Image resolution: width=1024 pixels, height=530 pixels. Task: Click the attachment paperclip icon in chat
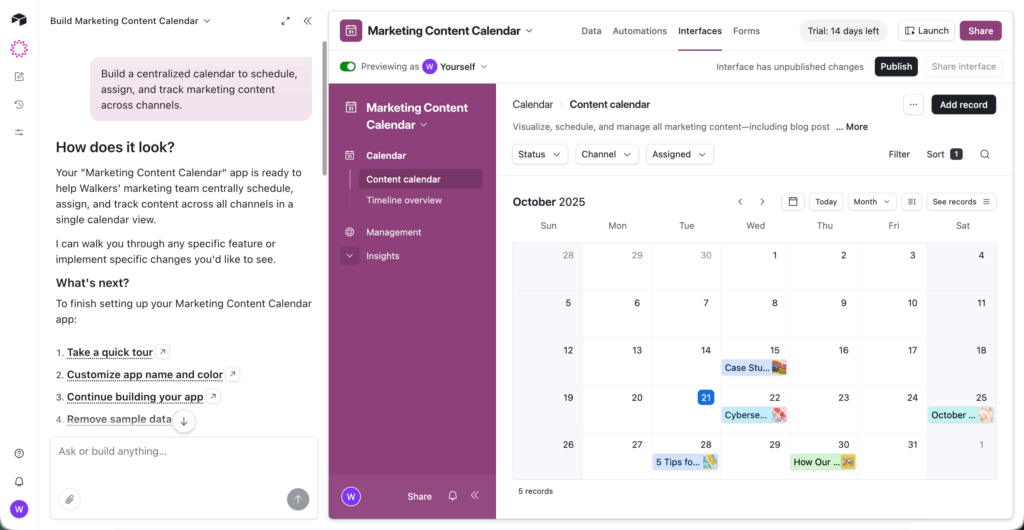click(69, 498)
